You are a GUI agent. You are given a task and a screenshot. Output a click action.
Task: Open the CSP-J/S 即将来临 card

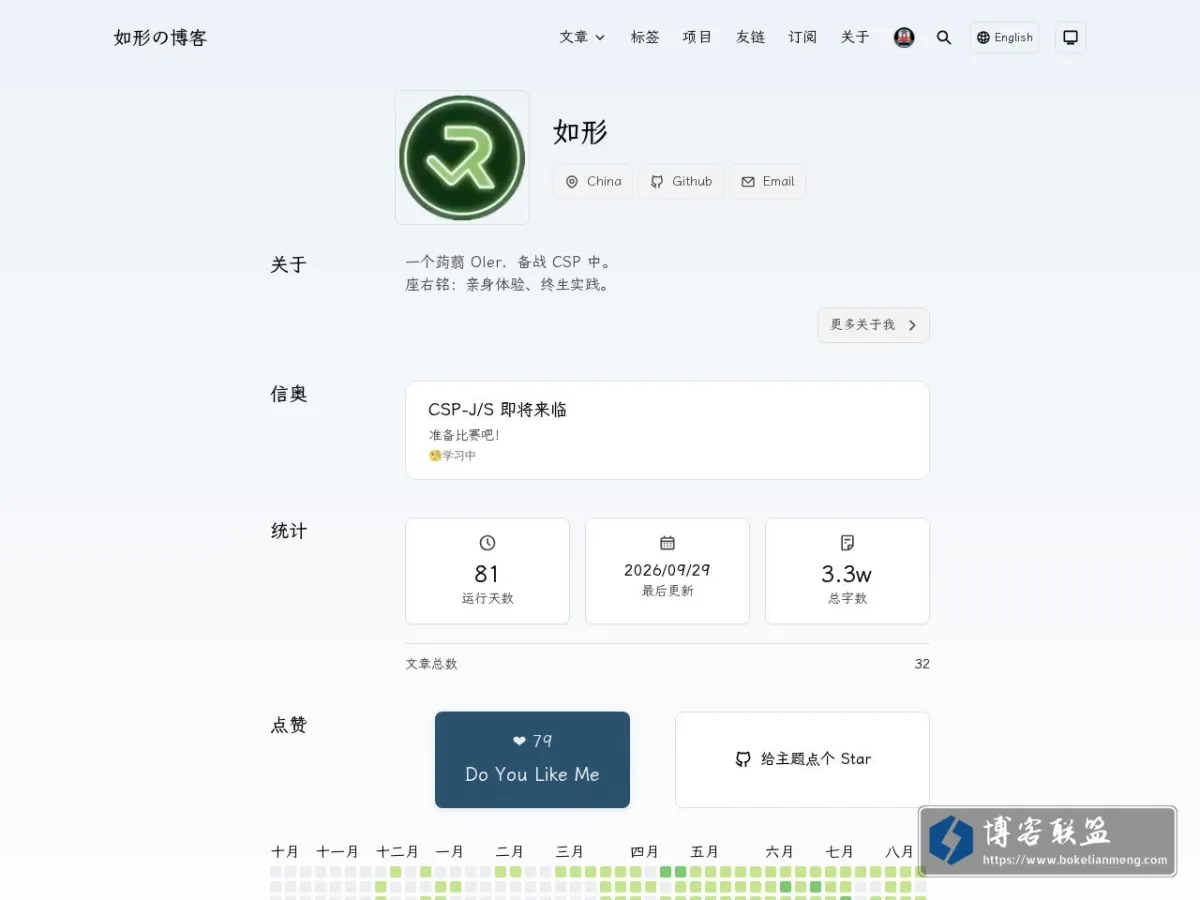[x=667, y=430]
